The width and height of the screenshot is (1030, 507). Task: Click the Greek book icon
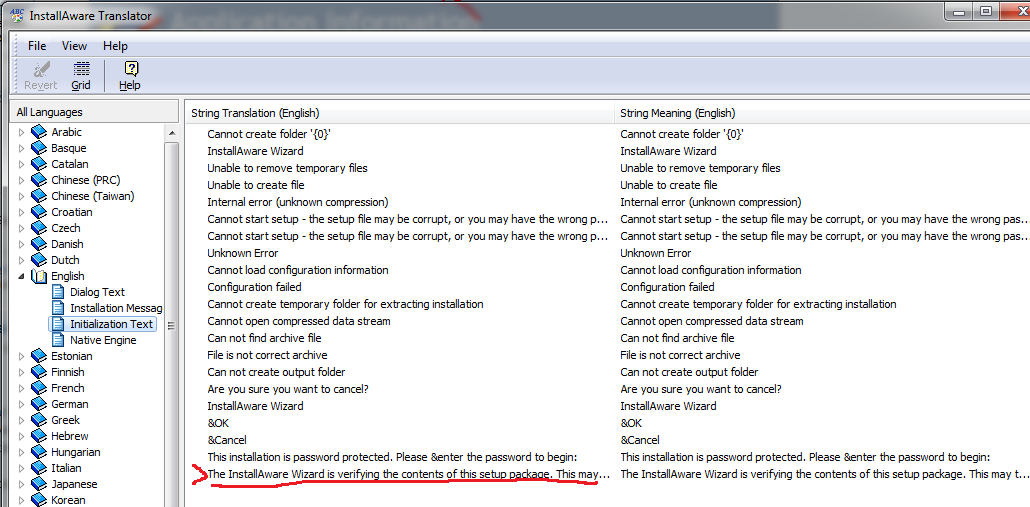pyautogui.click(x=39, y=420)
